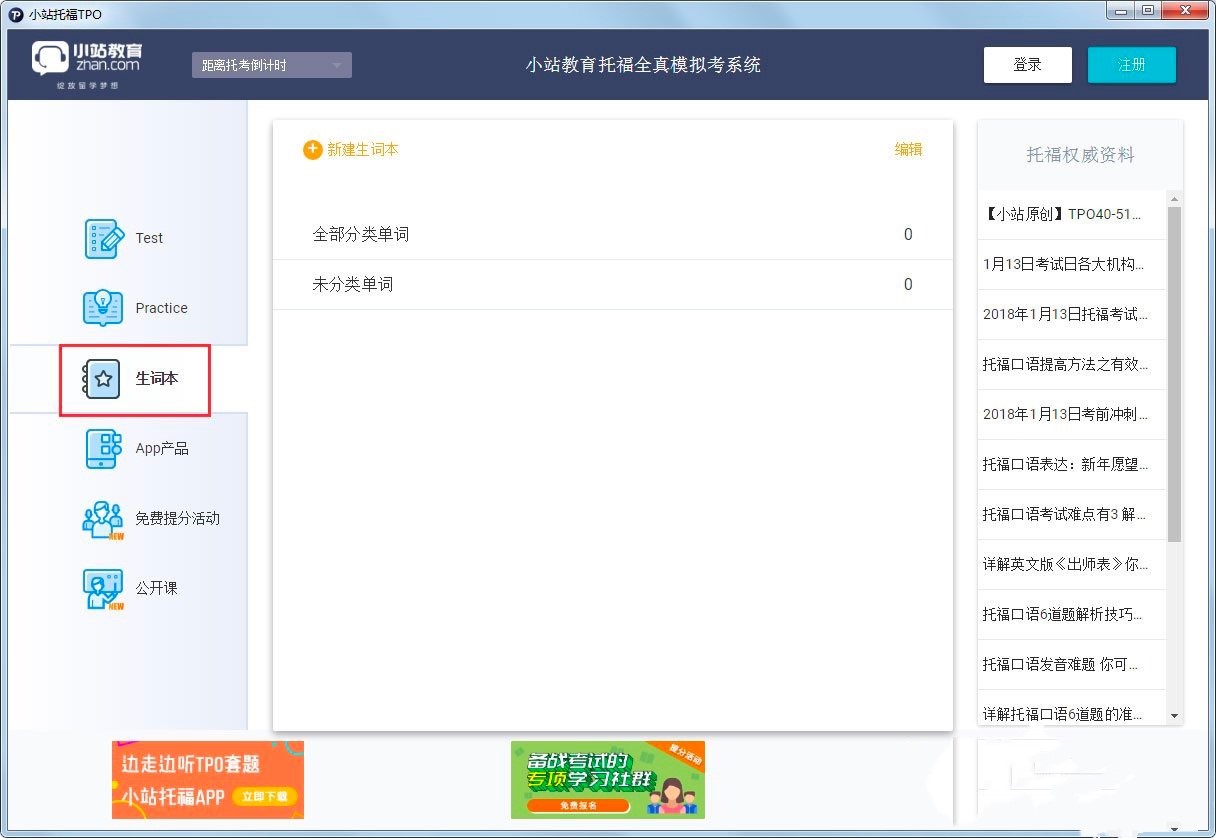The height and width of the screenshot is (838, 1216).
Task: Click the 登录 button
Action: coord(1028,65)
